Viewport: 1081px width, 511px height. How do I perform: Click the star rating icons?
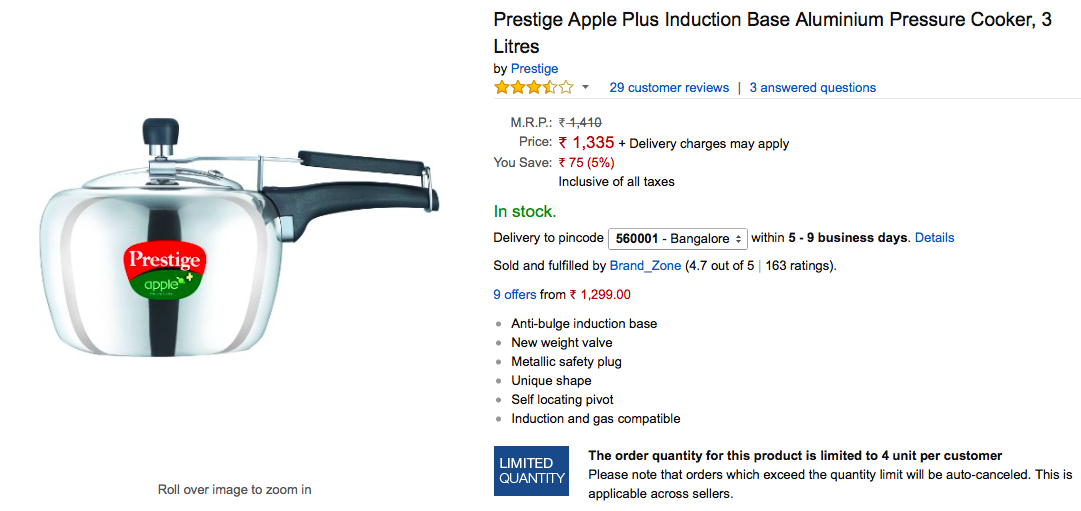(533, 87)
